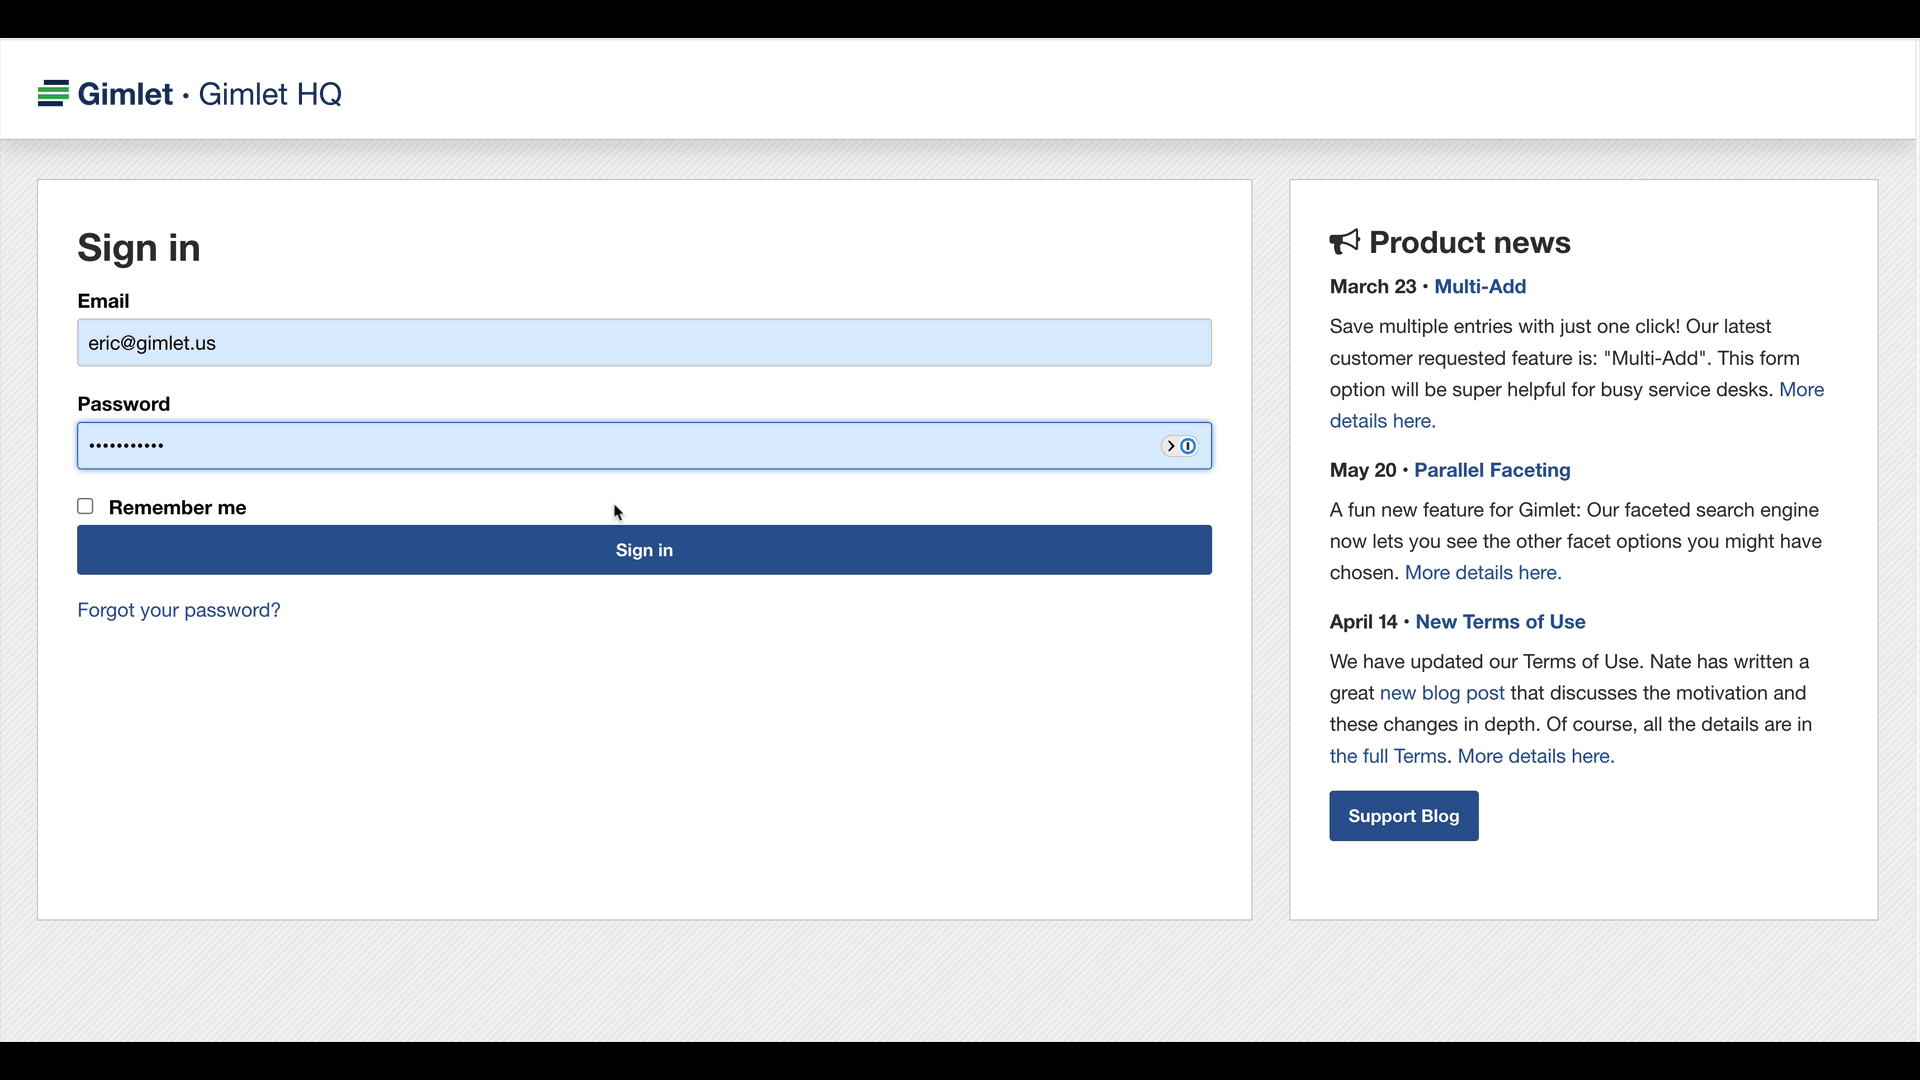This screenshot has width=1920, height=1080.
Task: Click the Password field label
Action: 124,404
